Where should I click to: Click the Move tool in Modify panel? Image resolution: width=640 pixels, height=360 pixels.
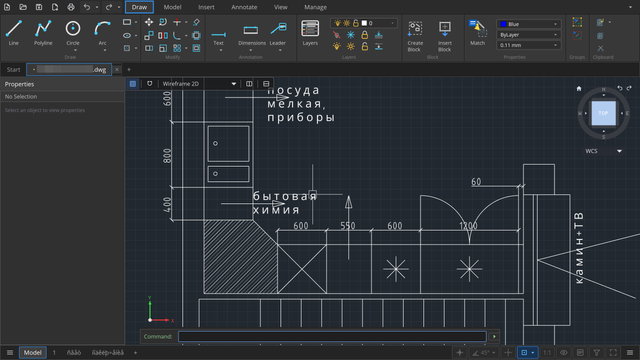(149, 22)
